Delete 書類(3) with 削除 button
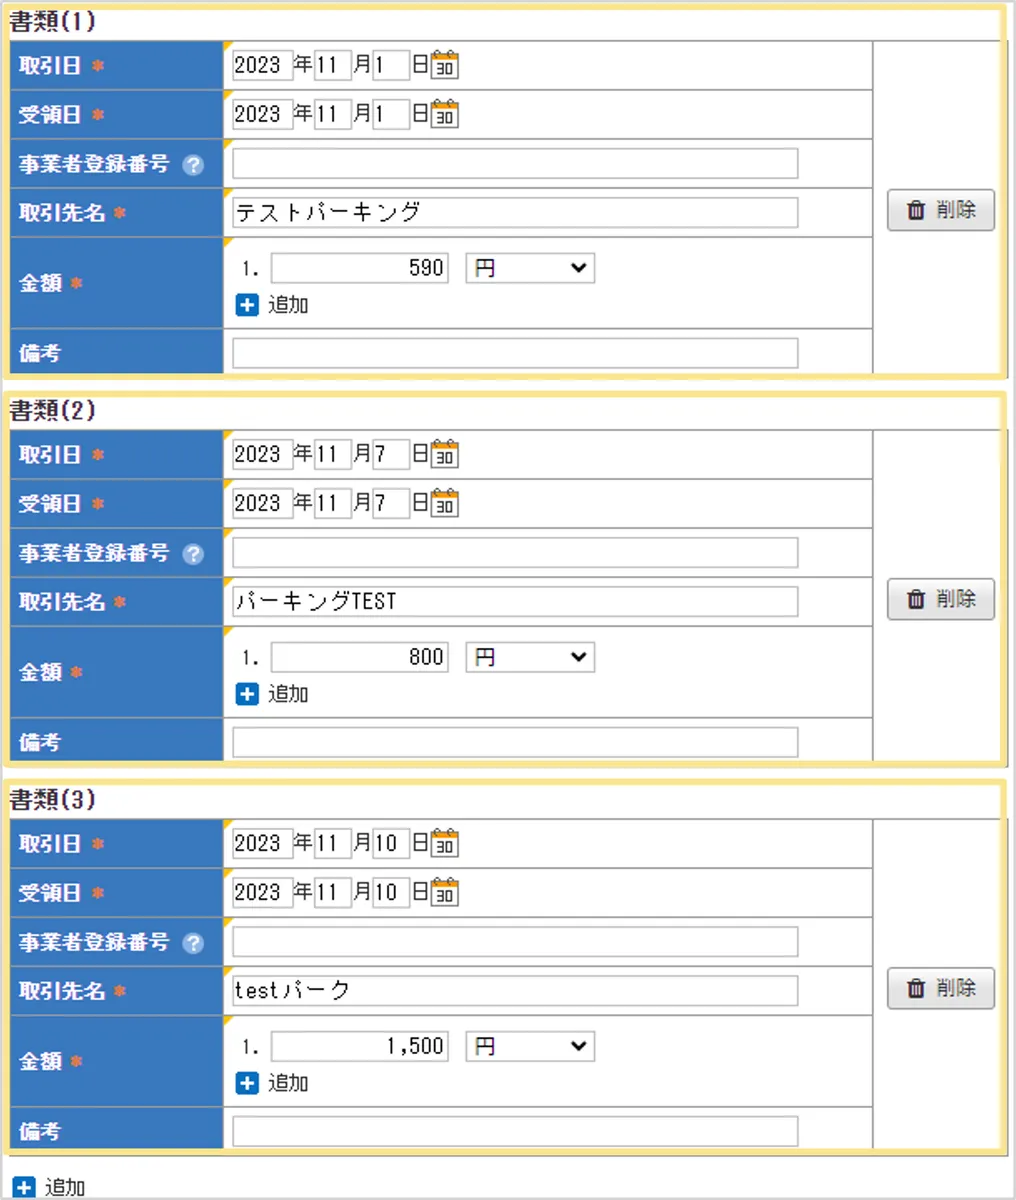Viewport: 1016px width, 1200px height. point(940,988)
